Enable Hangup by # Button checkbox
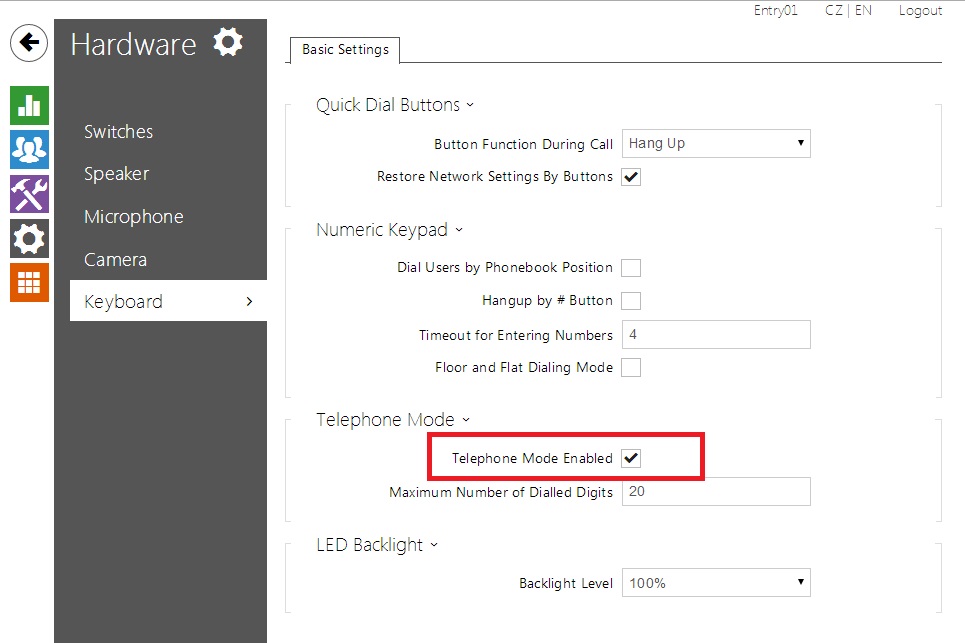 (x=631, y=301)
